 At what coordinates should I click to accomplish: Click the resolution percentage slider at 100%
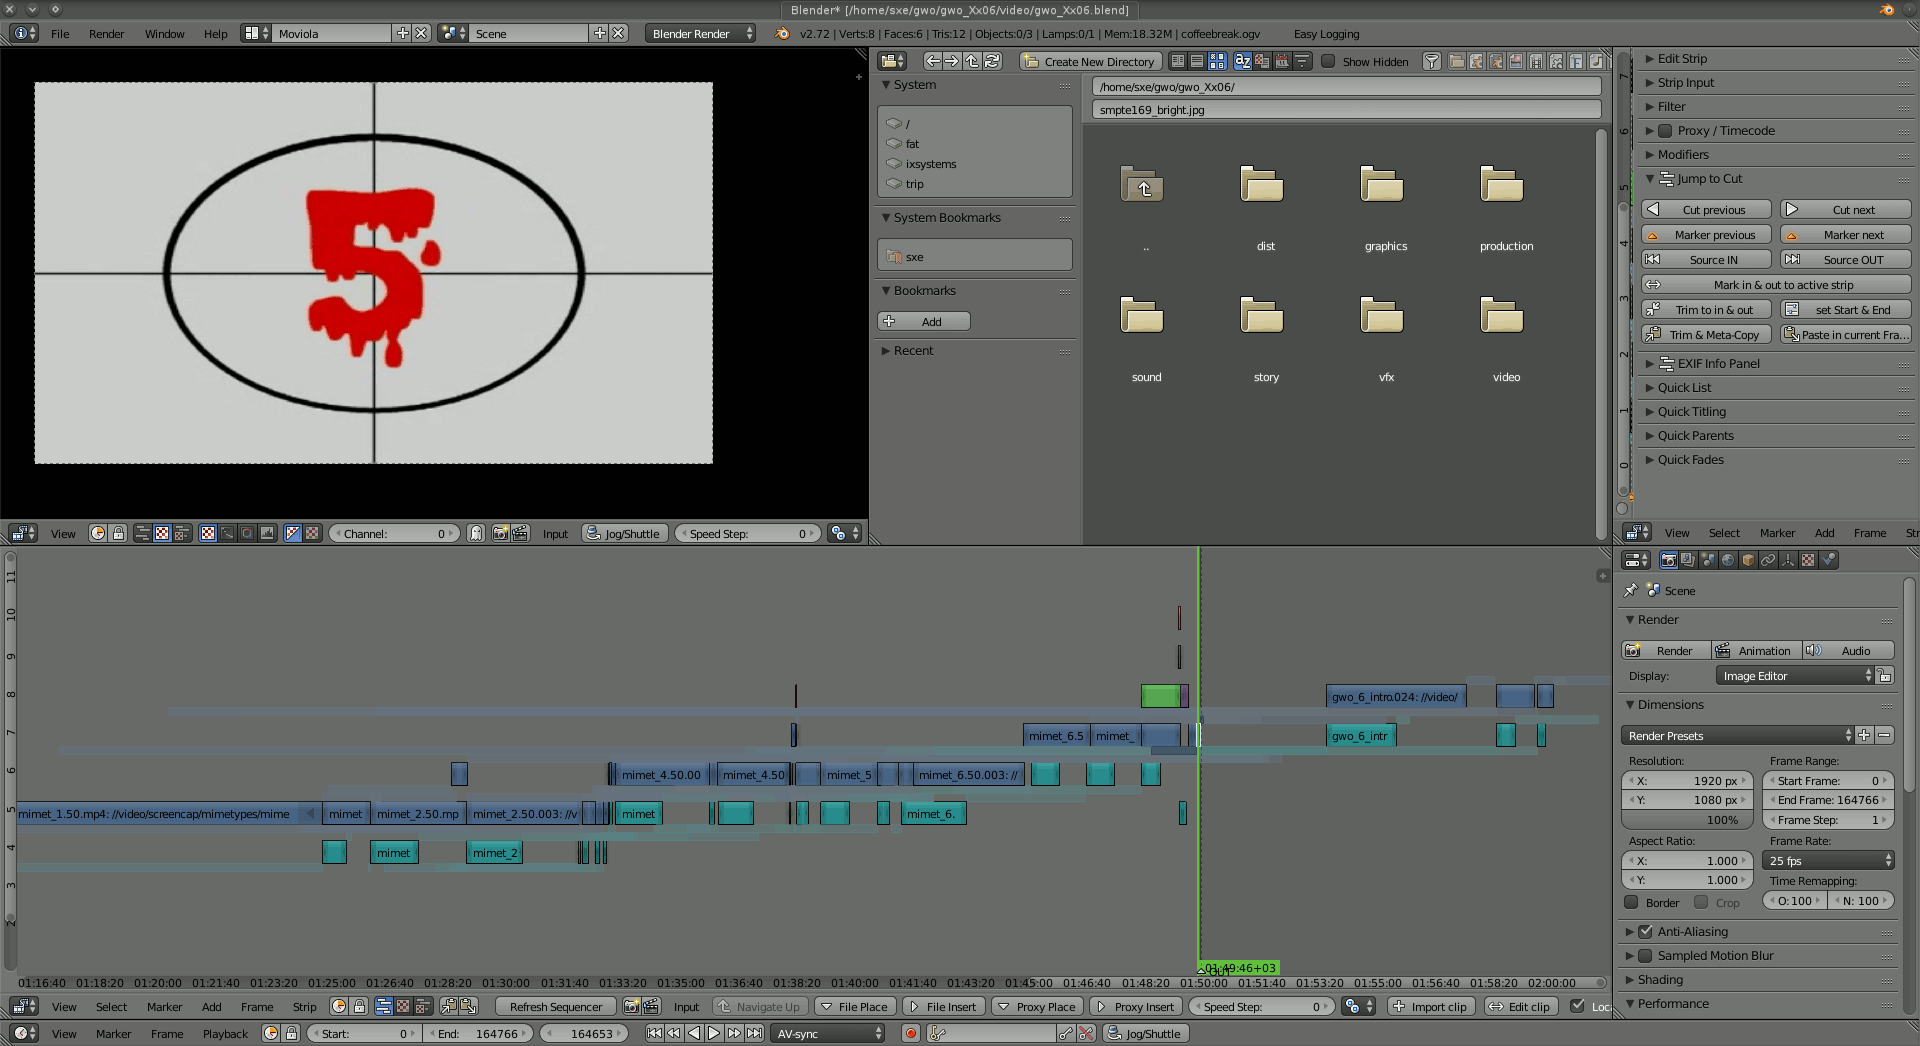(x=1686, y=819)
